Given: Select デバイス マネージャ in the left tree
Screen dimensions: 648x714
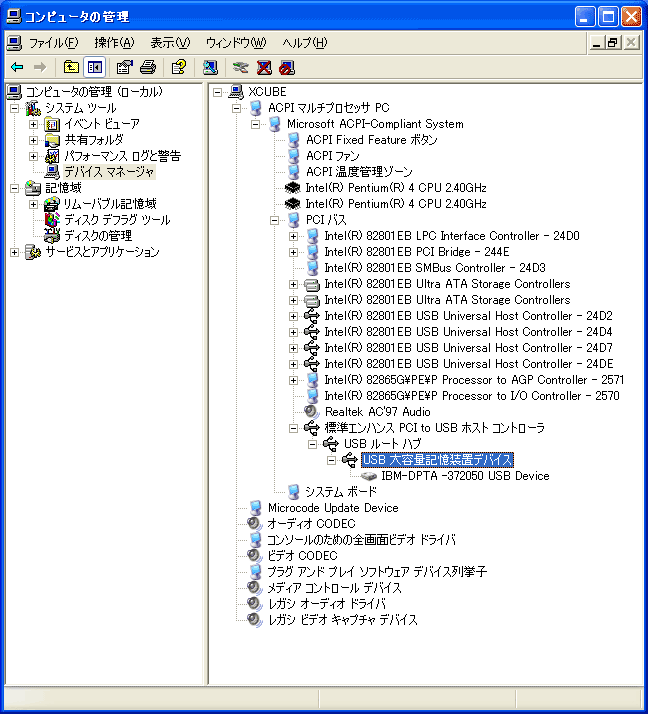Looking at the screenshot, I should click(109, 172).
